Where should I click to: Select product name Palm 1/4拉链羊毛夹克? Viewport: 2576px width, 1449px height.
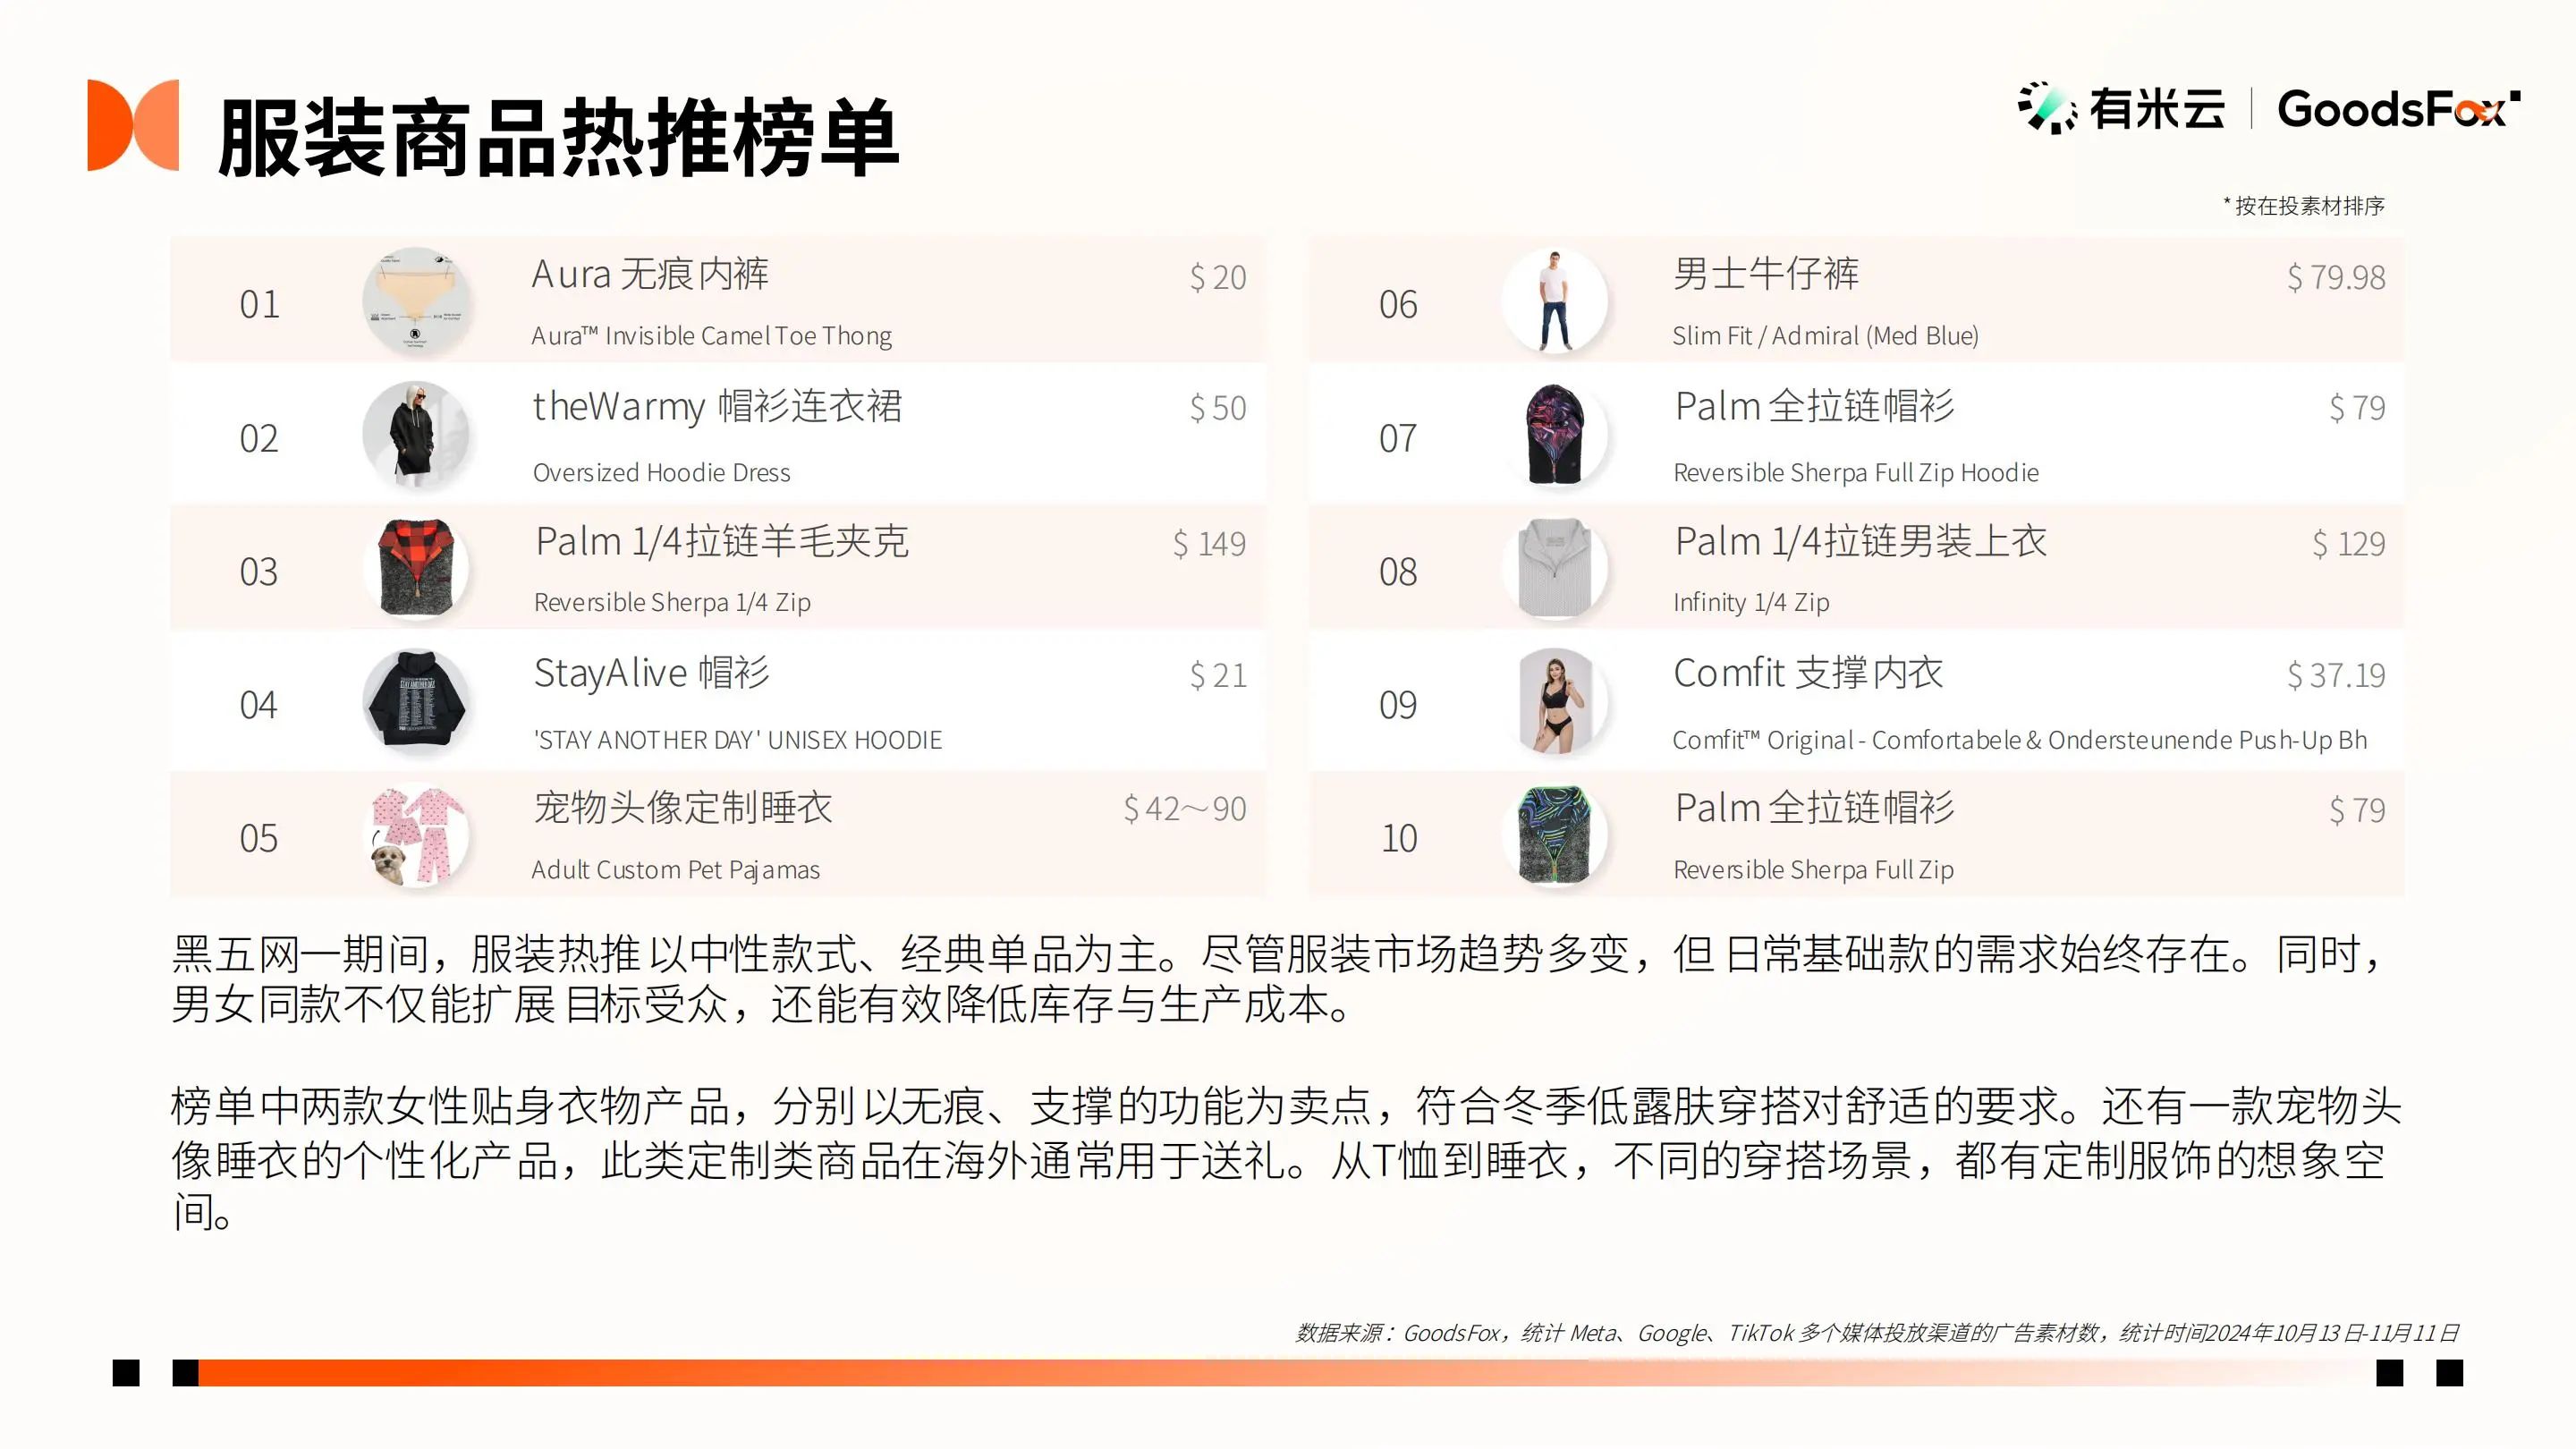click(722, 541)
